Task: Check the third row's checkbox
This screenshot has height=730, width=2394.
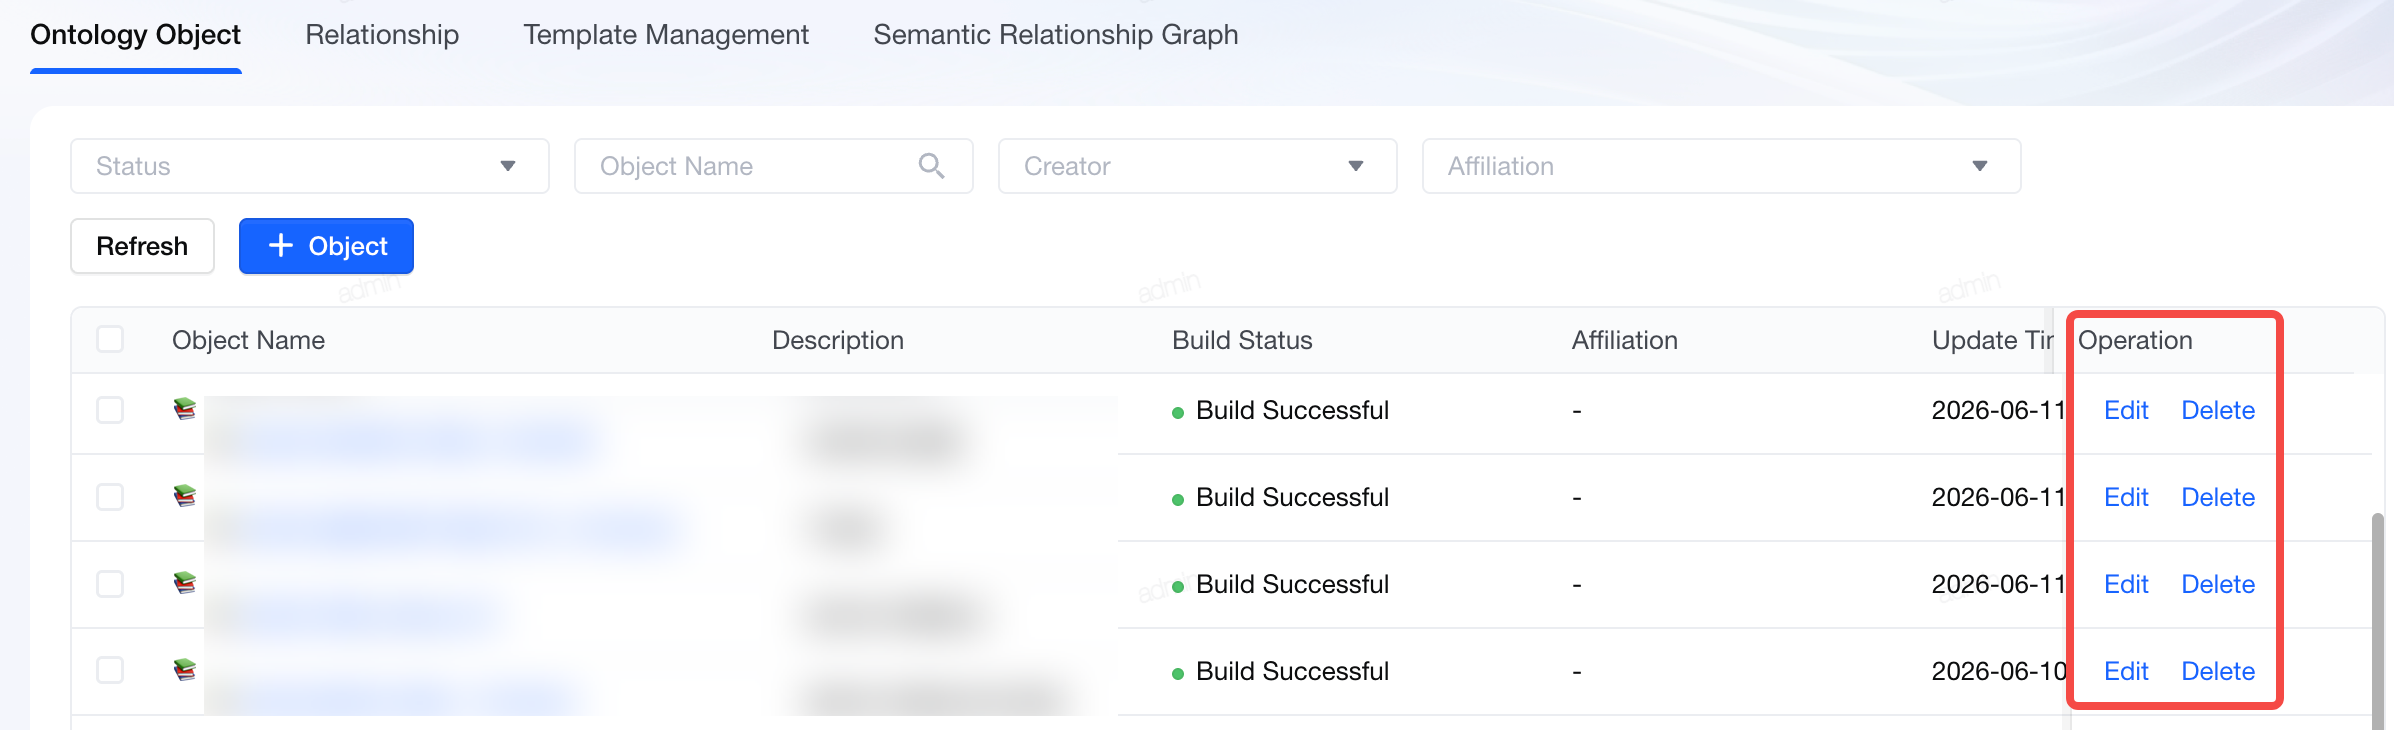Action: click(110, 584)
